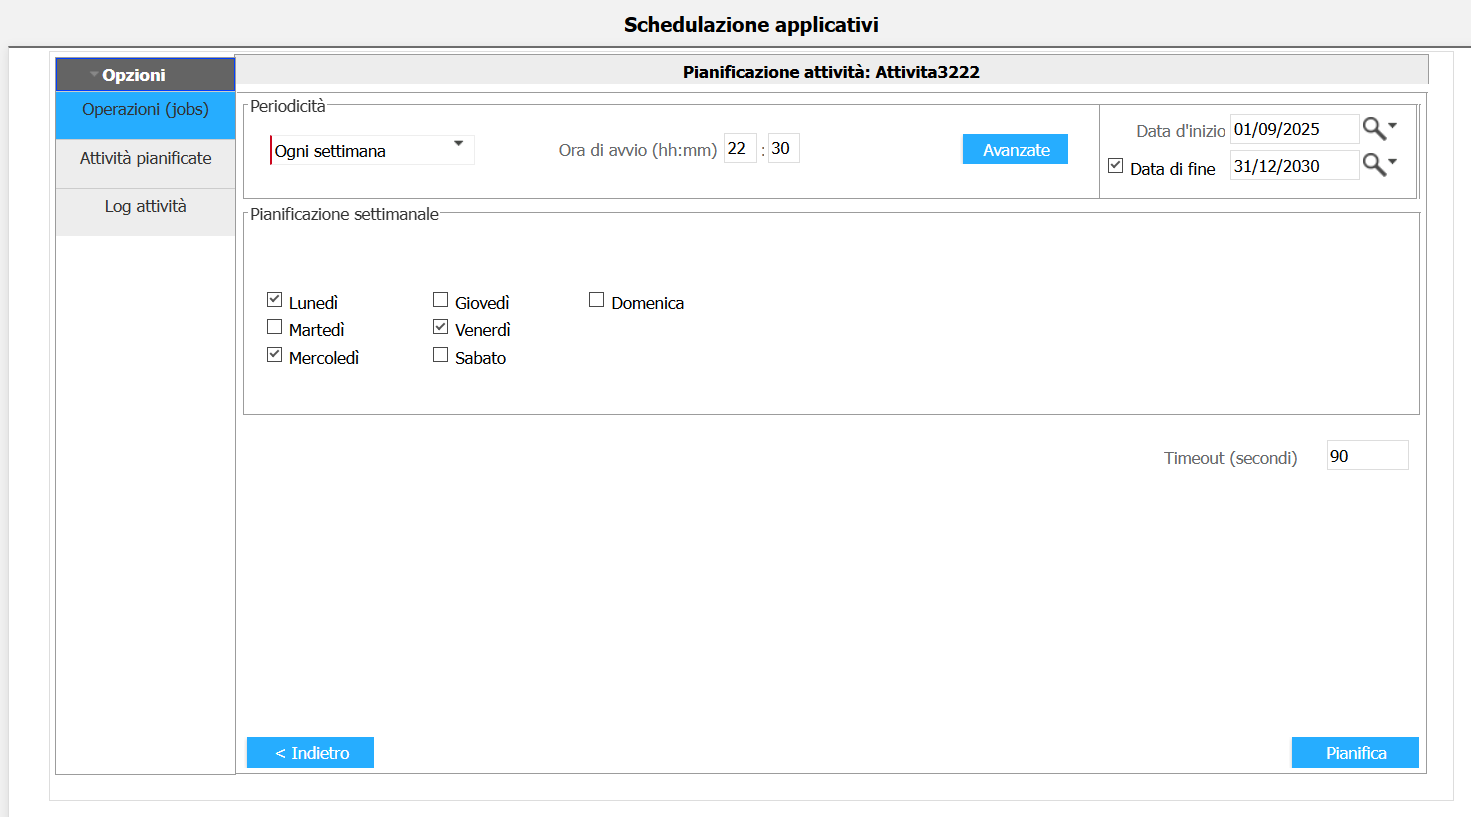The height and width of the screenshot is (817, 1471).
Task: Click the Timeout (secondi) input field
Action: (1366, 456)
